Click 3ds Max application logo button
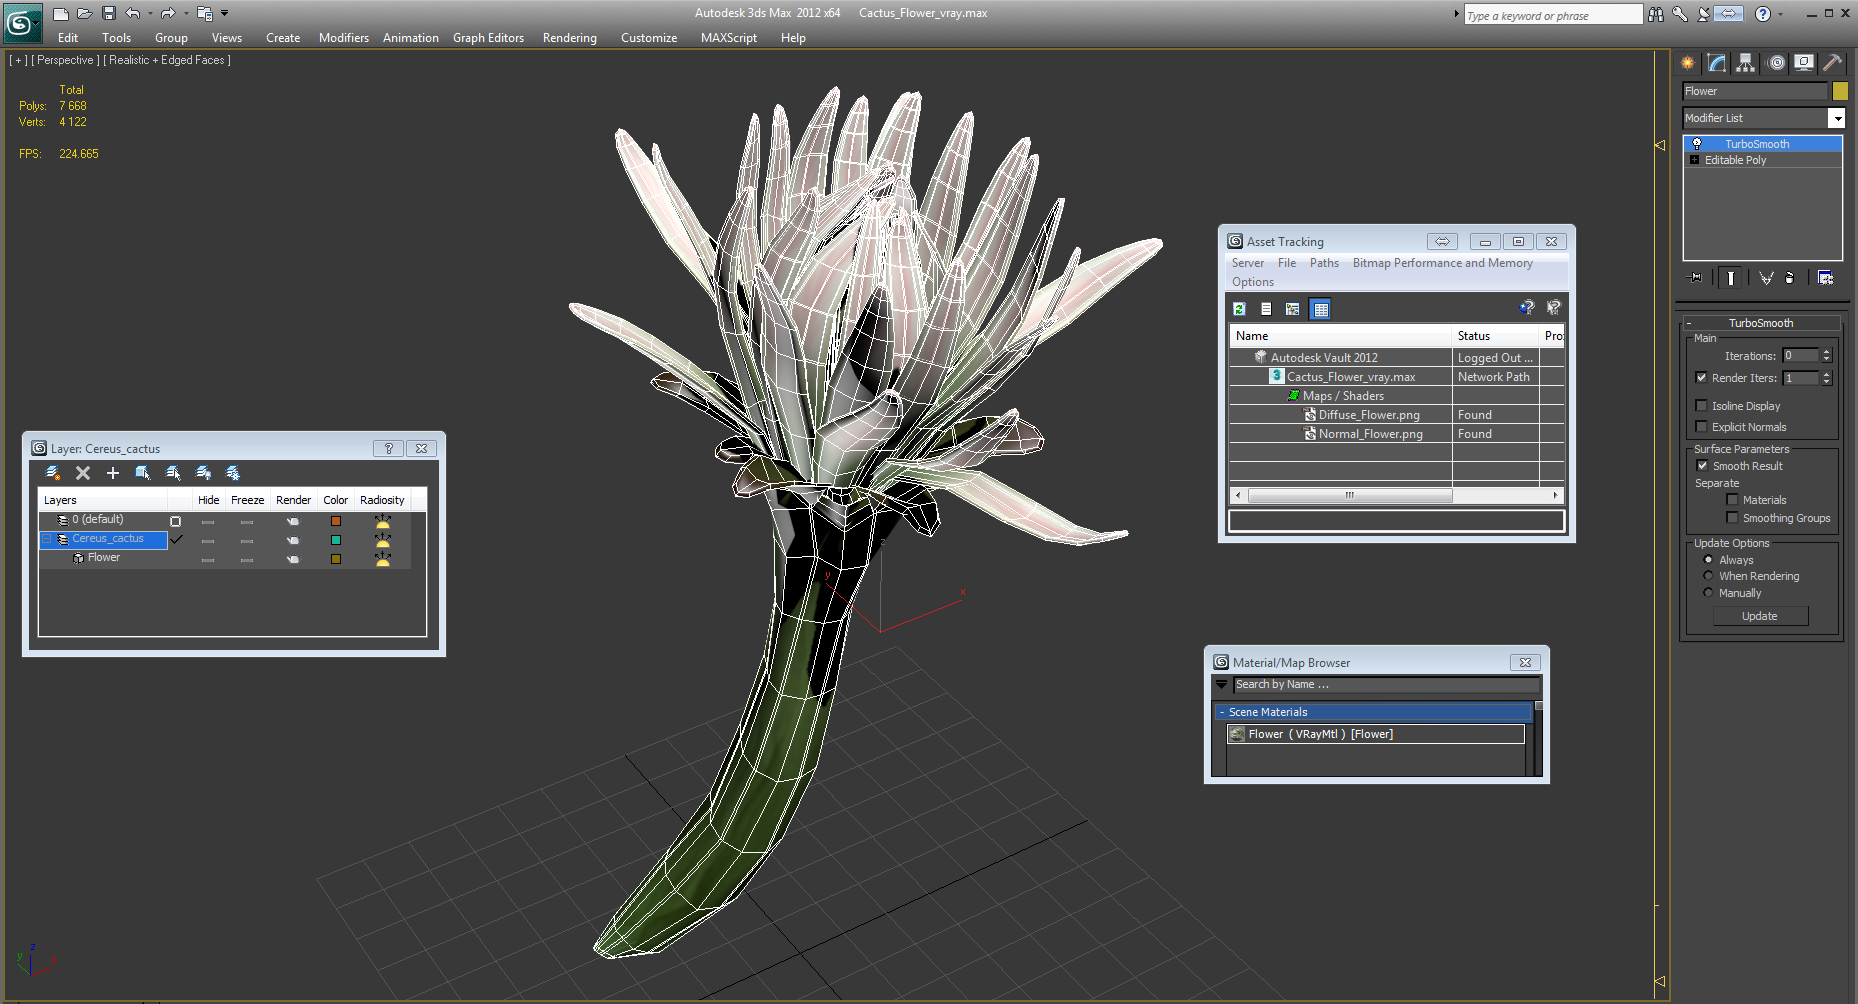 tap(21, 22)
